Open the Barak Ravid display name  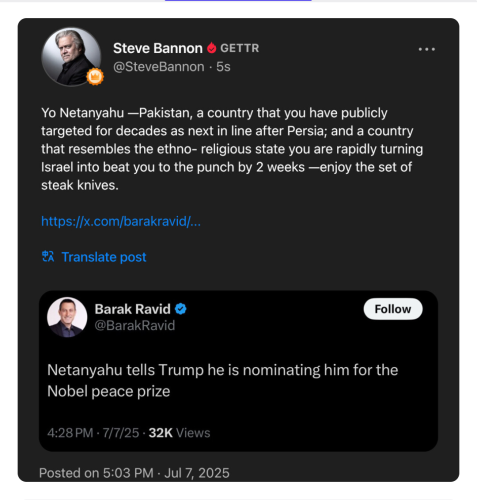[133, 309]
